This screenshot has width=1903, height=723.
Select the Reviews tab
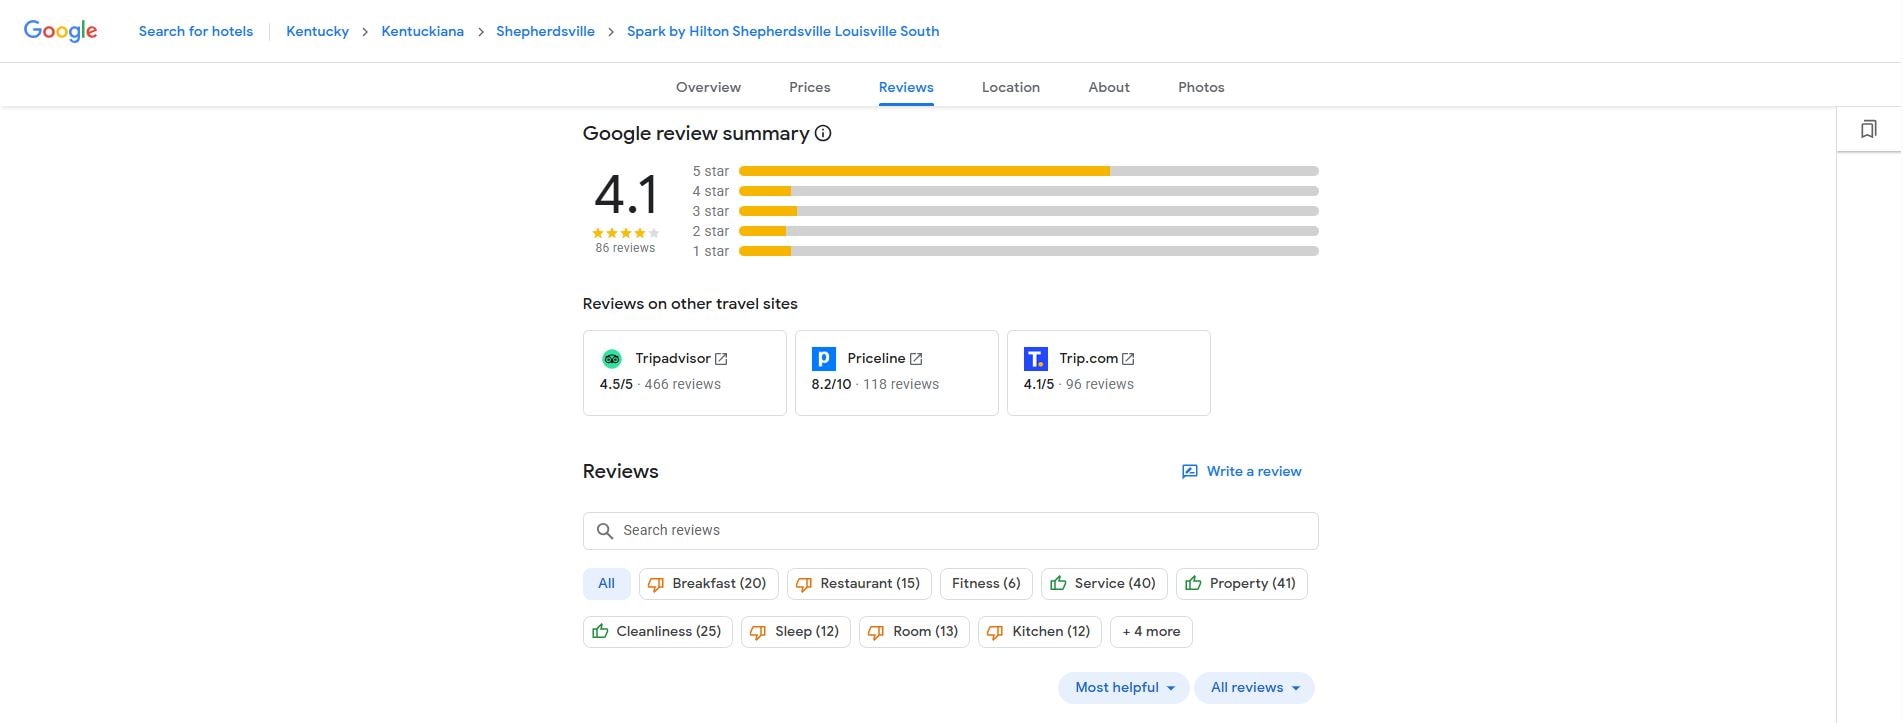coord(906,87)
